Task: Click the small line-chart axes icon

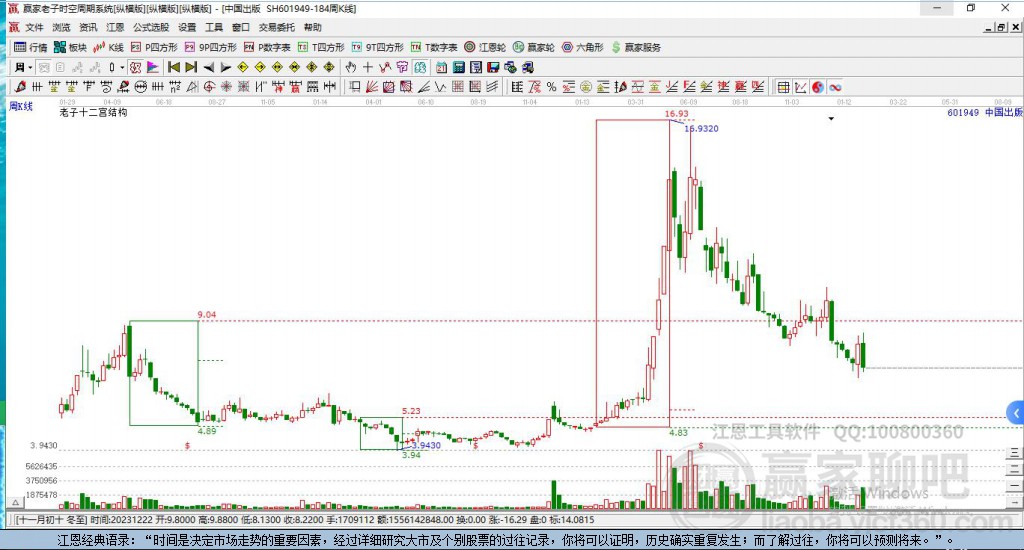Action: pyautogui.click(x=801, y=87)
